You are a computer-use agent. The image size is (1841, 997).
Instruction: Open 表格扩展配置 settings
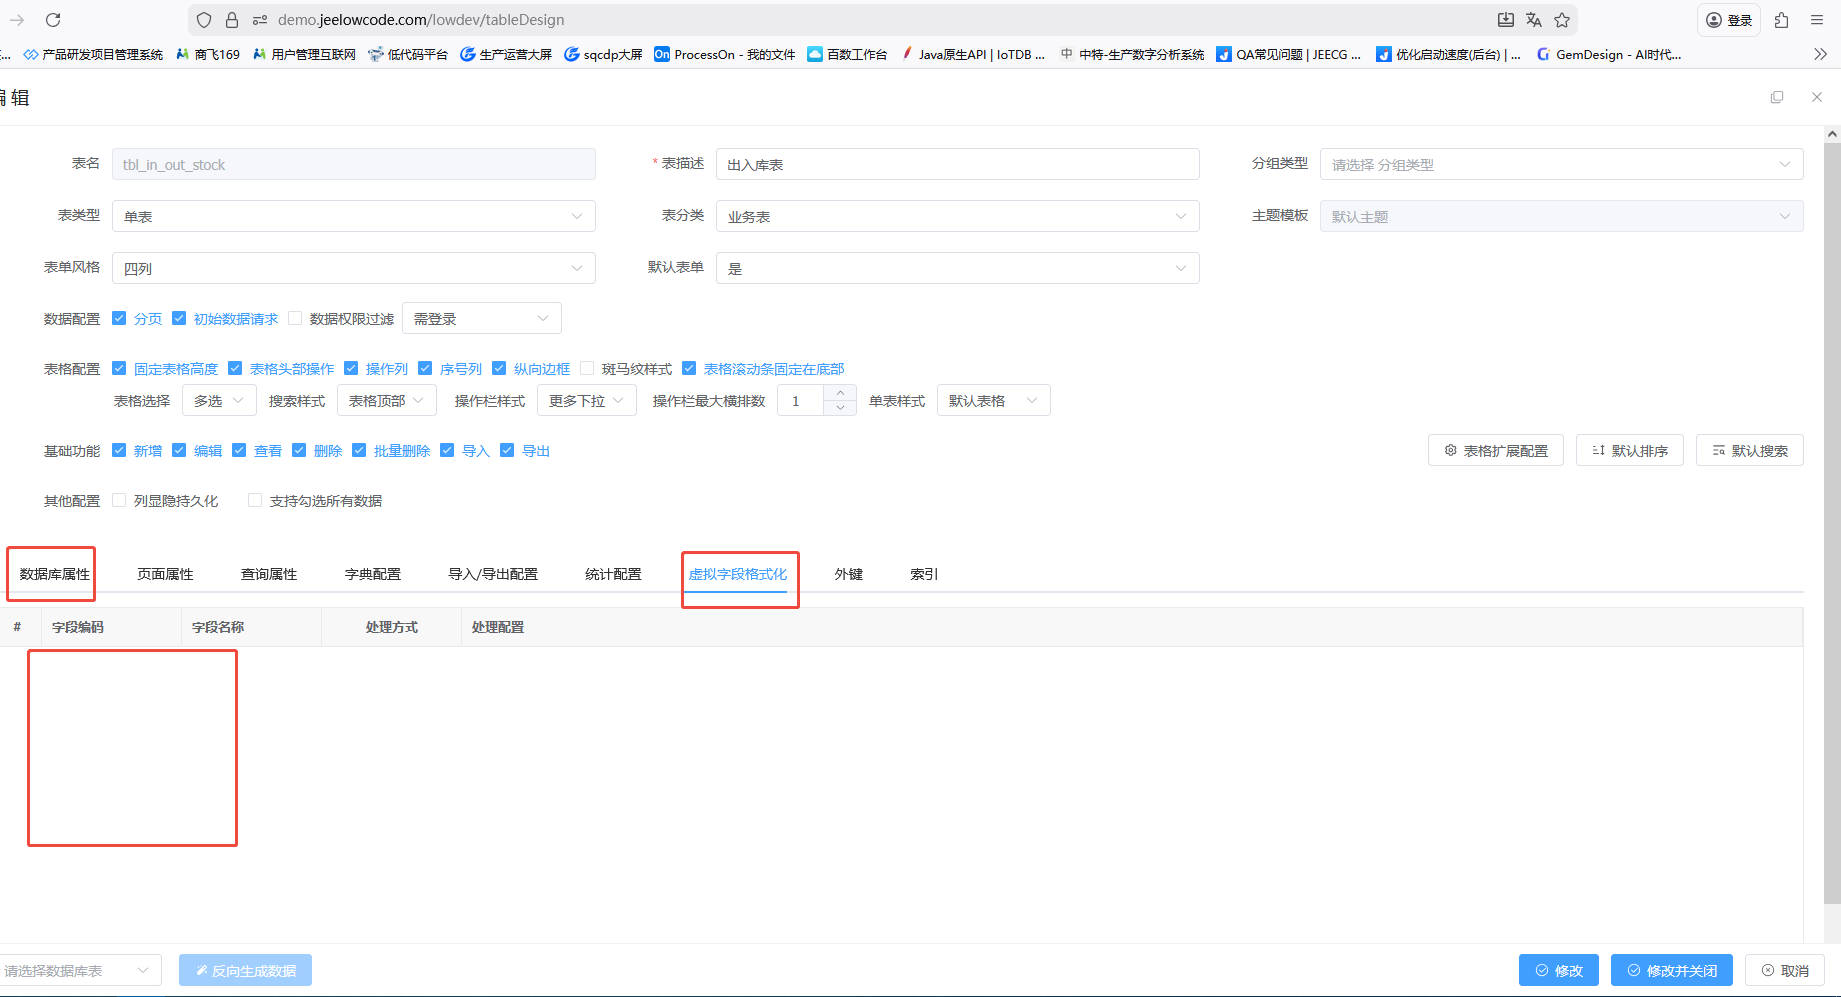(x=1495, y=451)
